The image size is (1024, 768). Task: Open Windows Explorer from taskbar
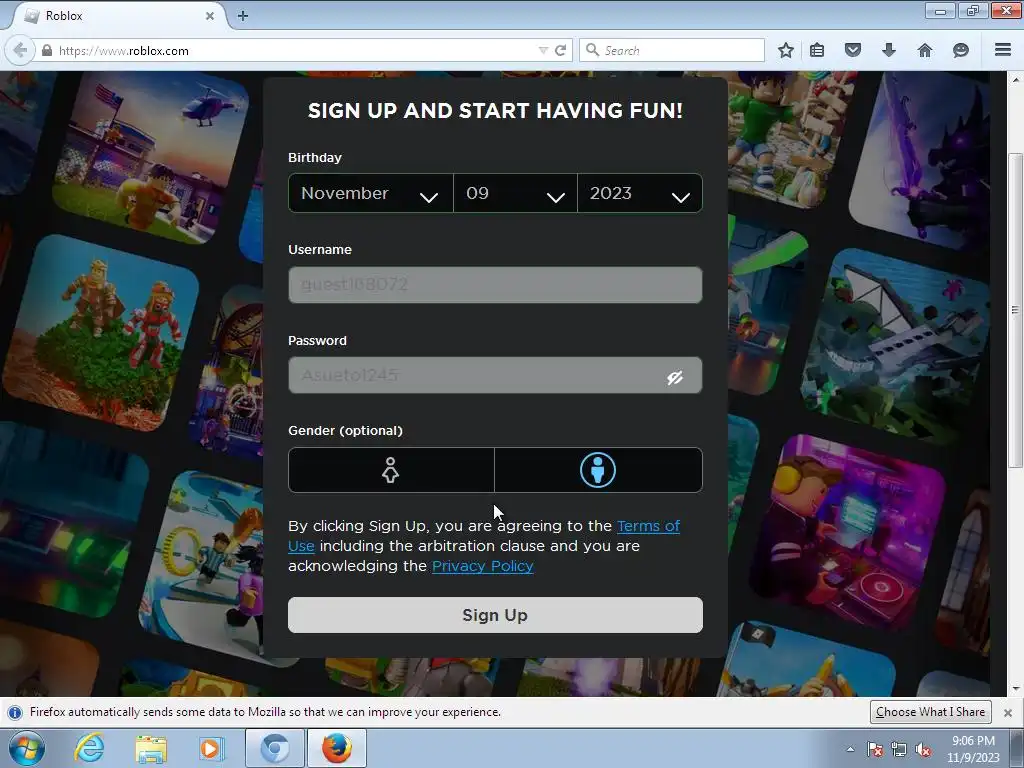[x=151, y=748]
